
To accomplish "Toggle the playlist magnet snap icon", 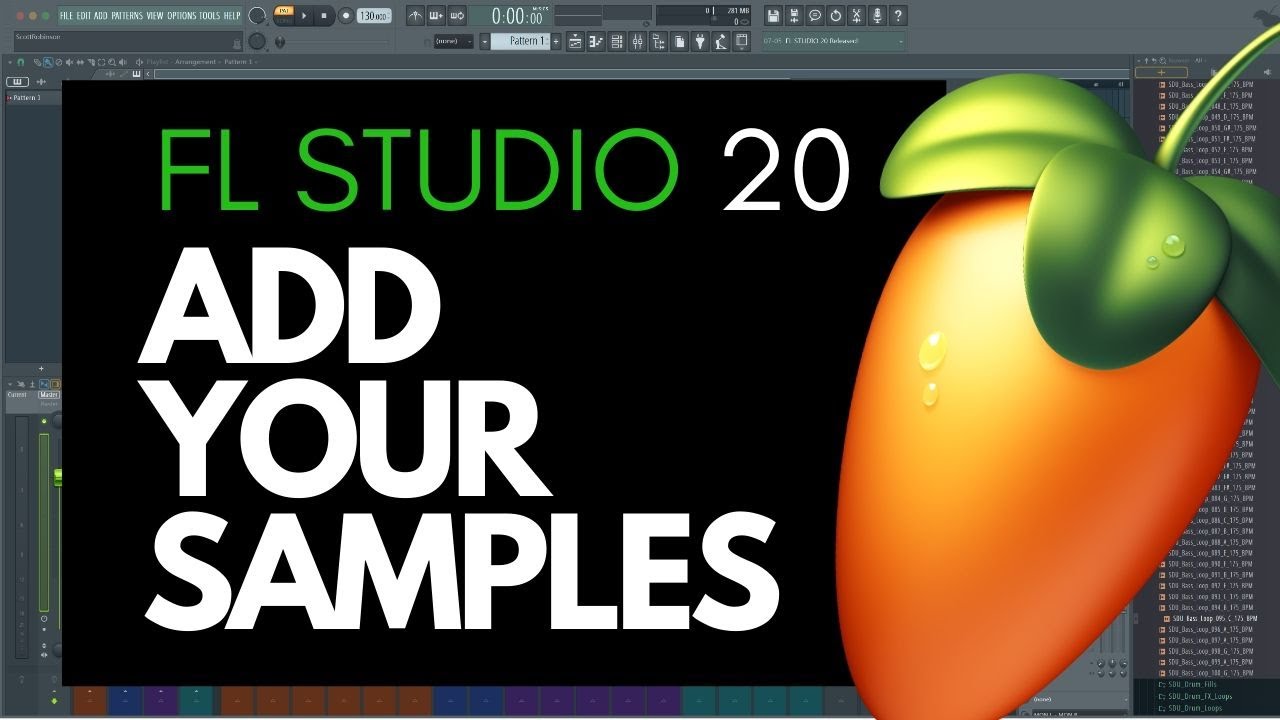I will tap(20, 62).
